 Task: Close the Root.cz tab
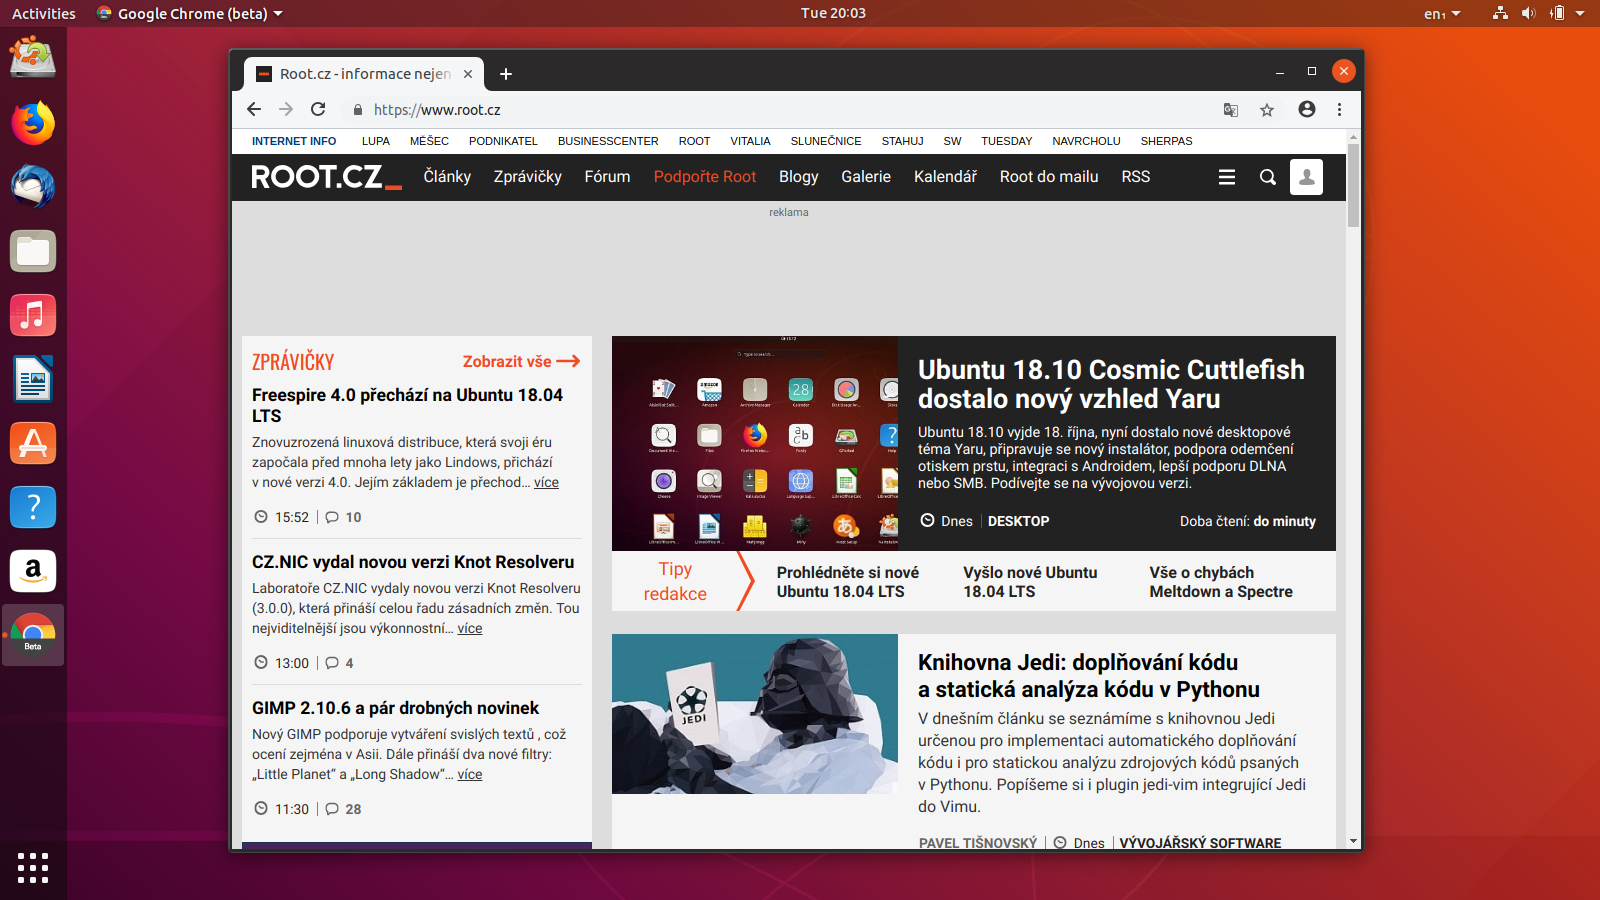point(468,74)
